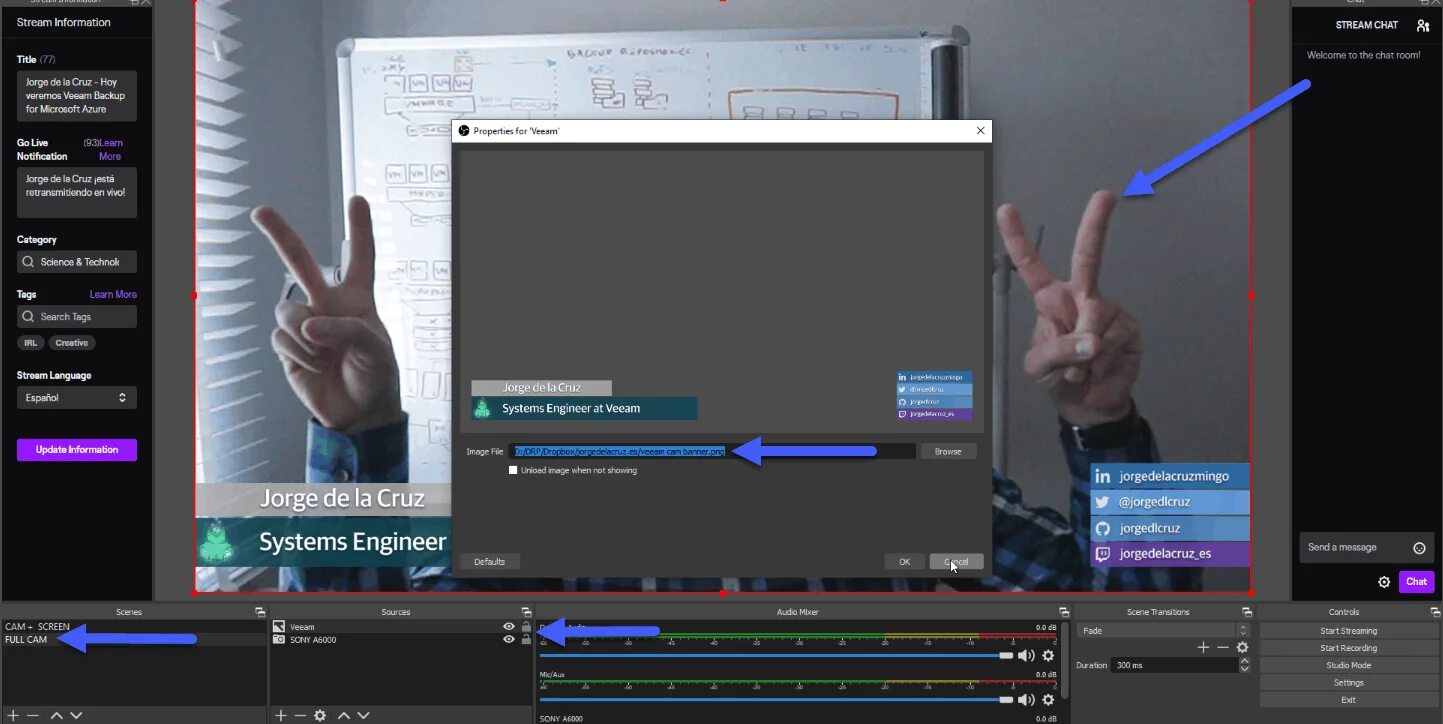Mute the Mic/Aux speaker icon
Screen dimensions: 1443x724
click(x=1026, y=700)
